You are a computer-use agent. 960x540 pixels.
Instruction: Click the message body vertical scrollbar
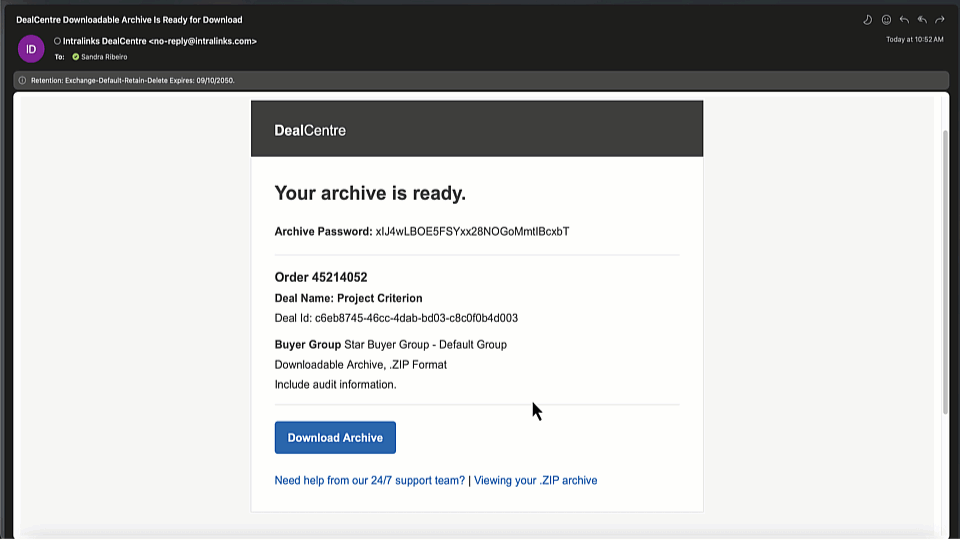click(945, 271)
